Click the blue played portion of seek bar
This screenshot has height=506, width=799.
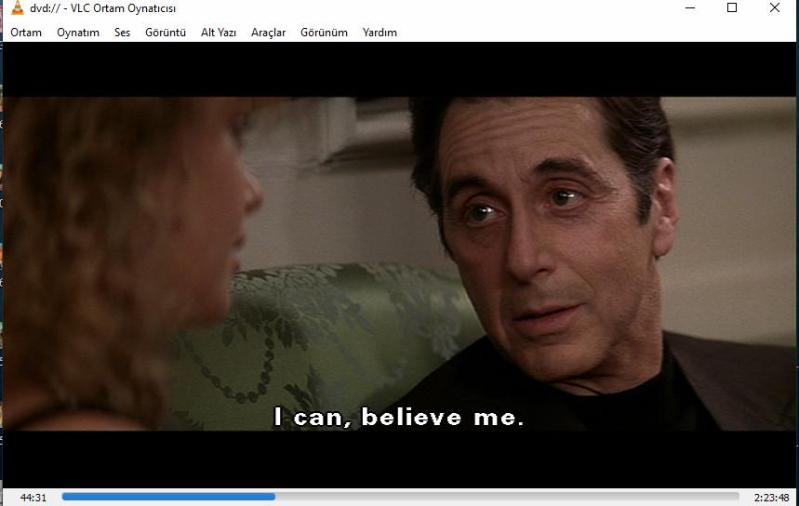(168, 496)
